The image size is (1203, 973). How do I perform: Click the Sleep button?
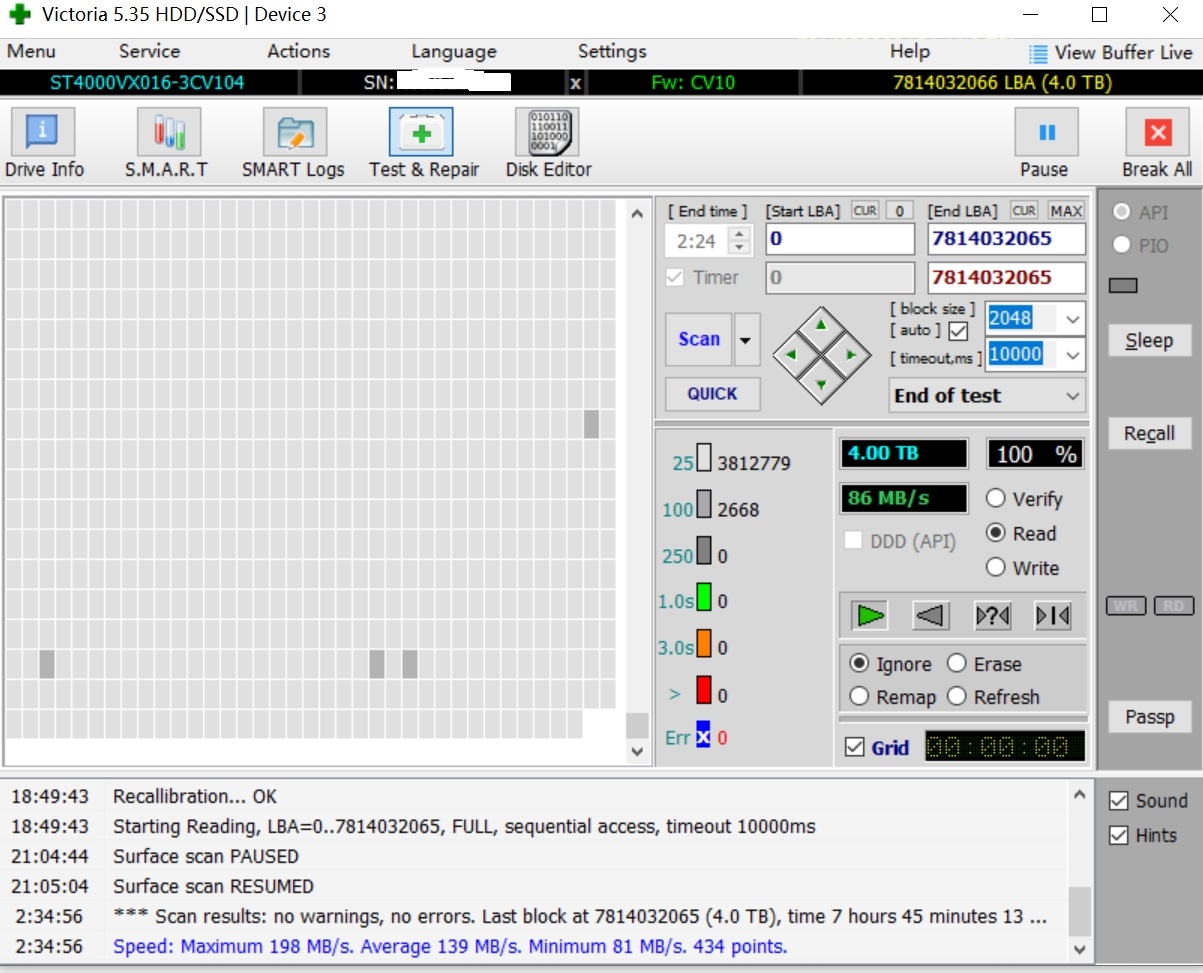(1149, 340)
